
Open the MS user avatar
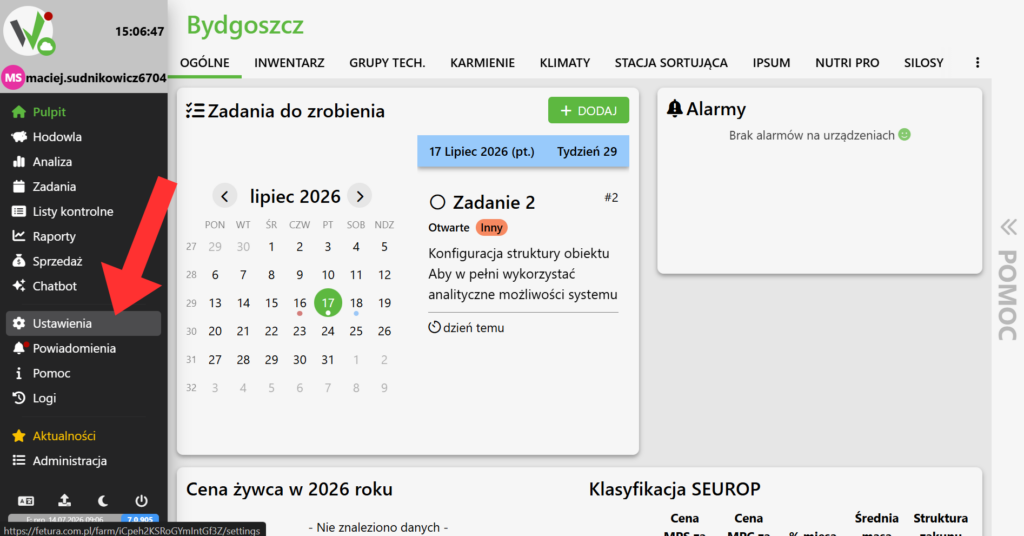12,78
